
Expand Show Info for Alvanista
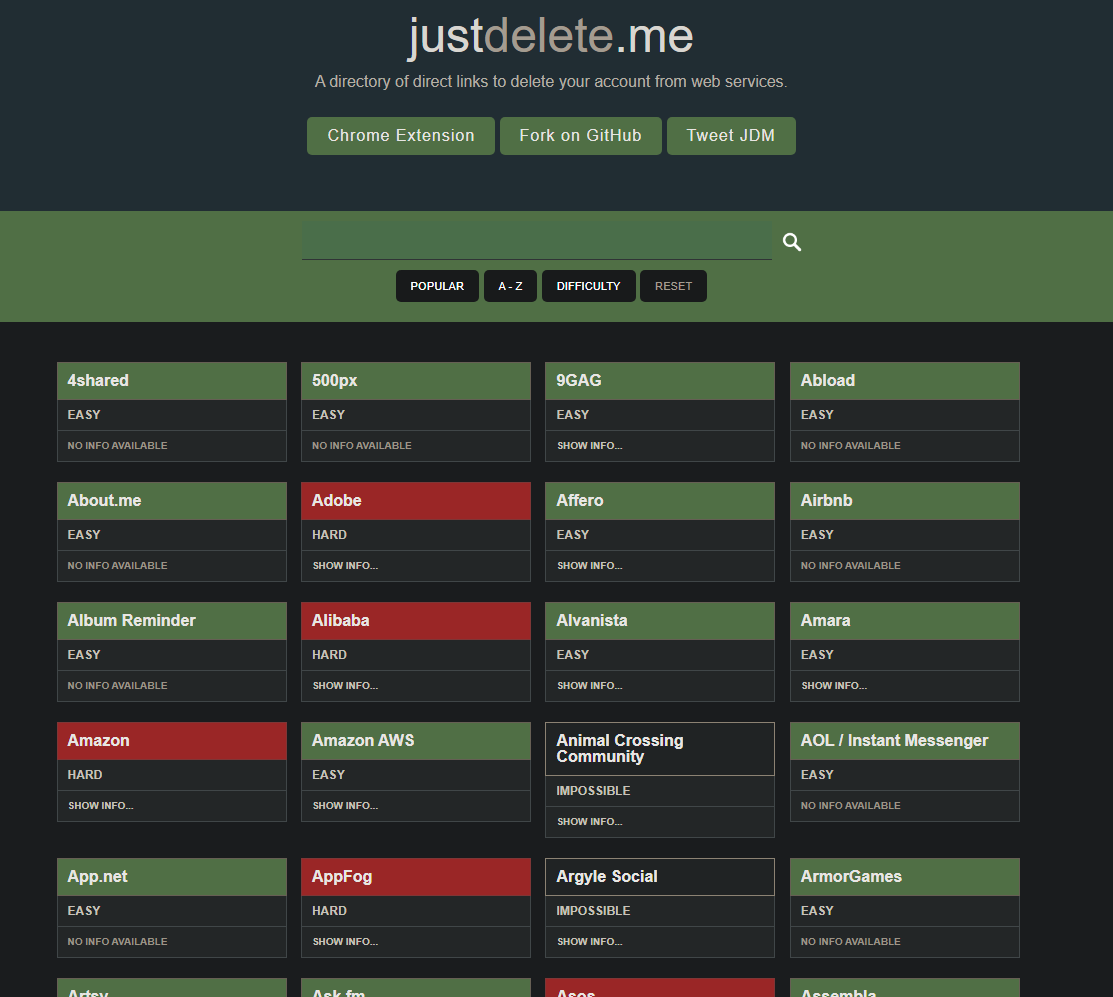589,685
